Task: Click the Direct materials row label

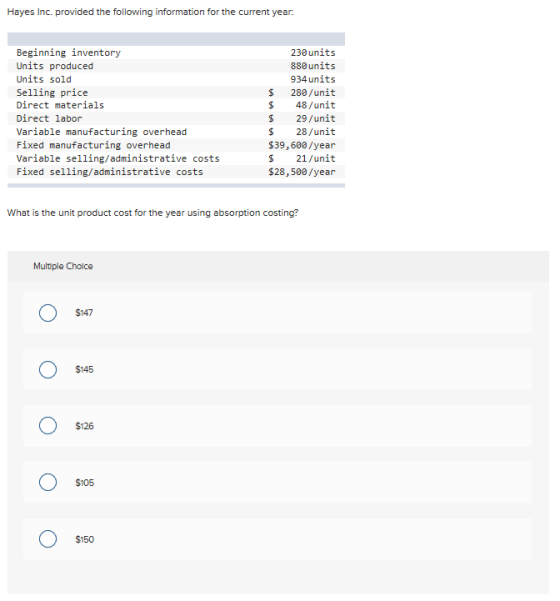Action: 60,105
